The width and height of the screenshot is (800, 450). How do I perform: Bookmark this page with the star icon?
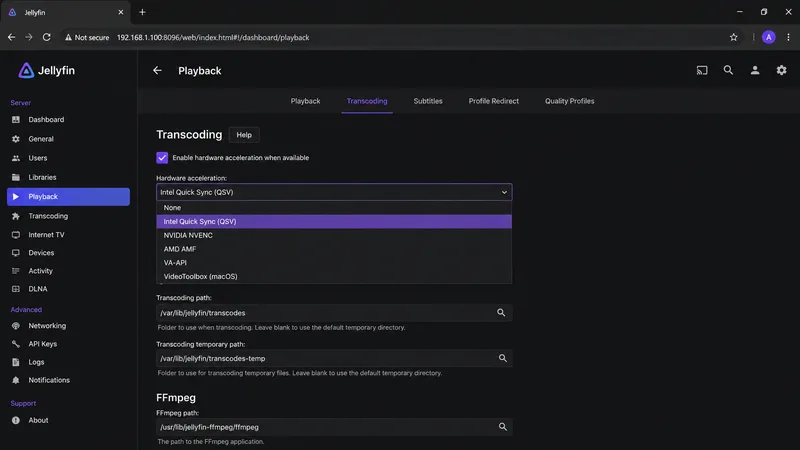733,37
